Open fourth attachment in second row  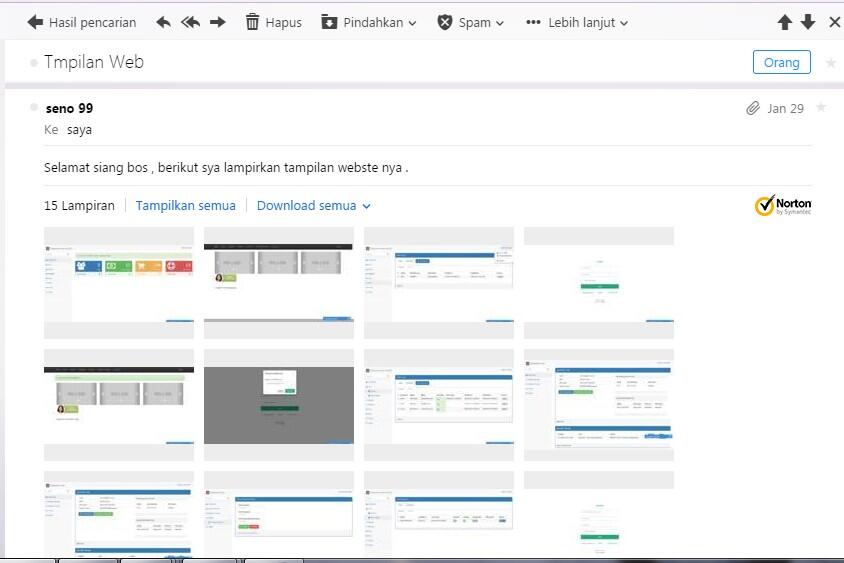pyautogui.click(x=599, y=405)
